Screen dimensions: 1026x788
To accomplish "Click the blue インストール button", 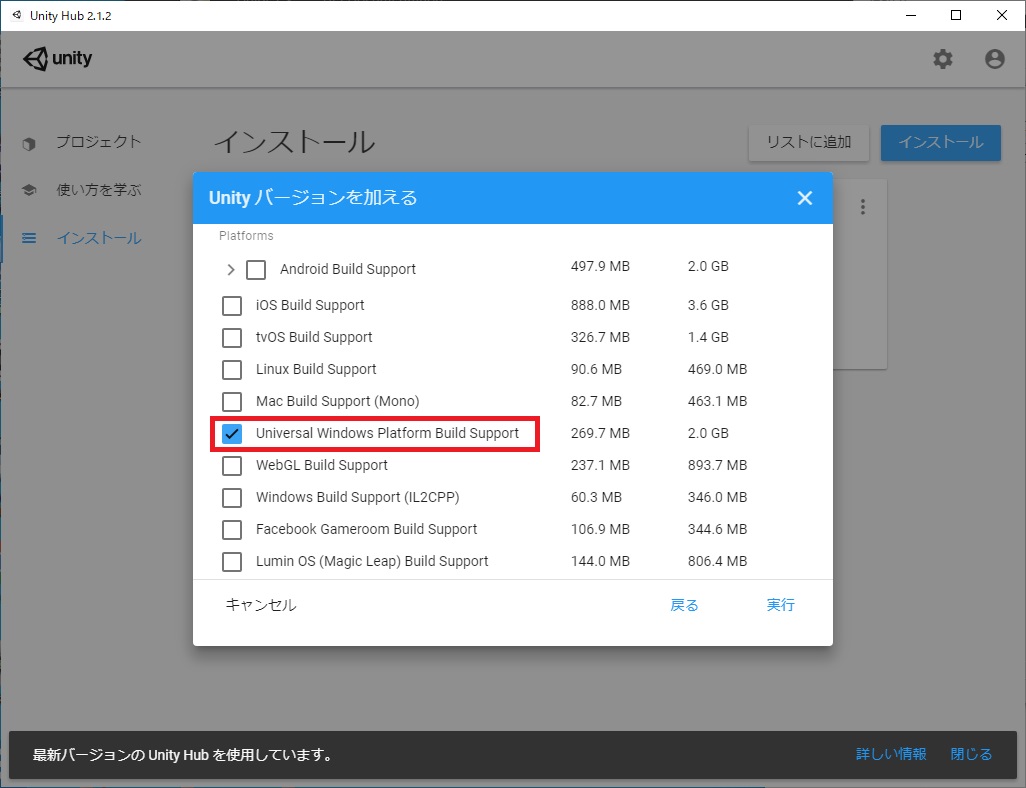I will tap(941, 143).
